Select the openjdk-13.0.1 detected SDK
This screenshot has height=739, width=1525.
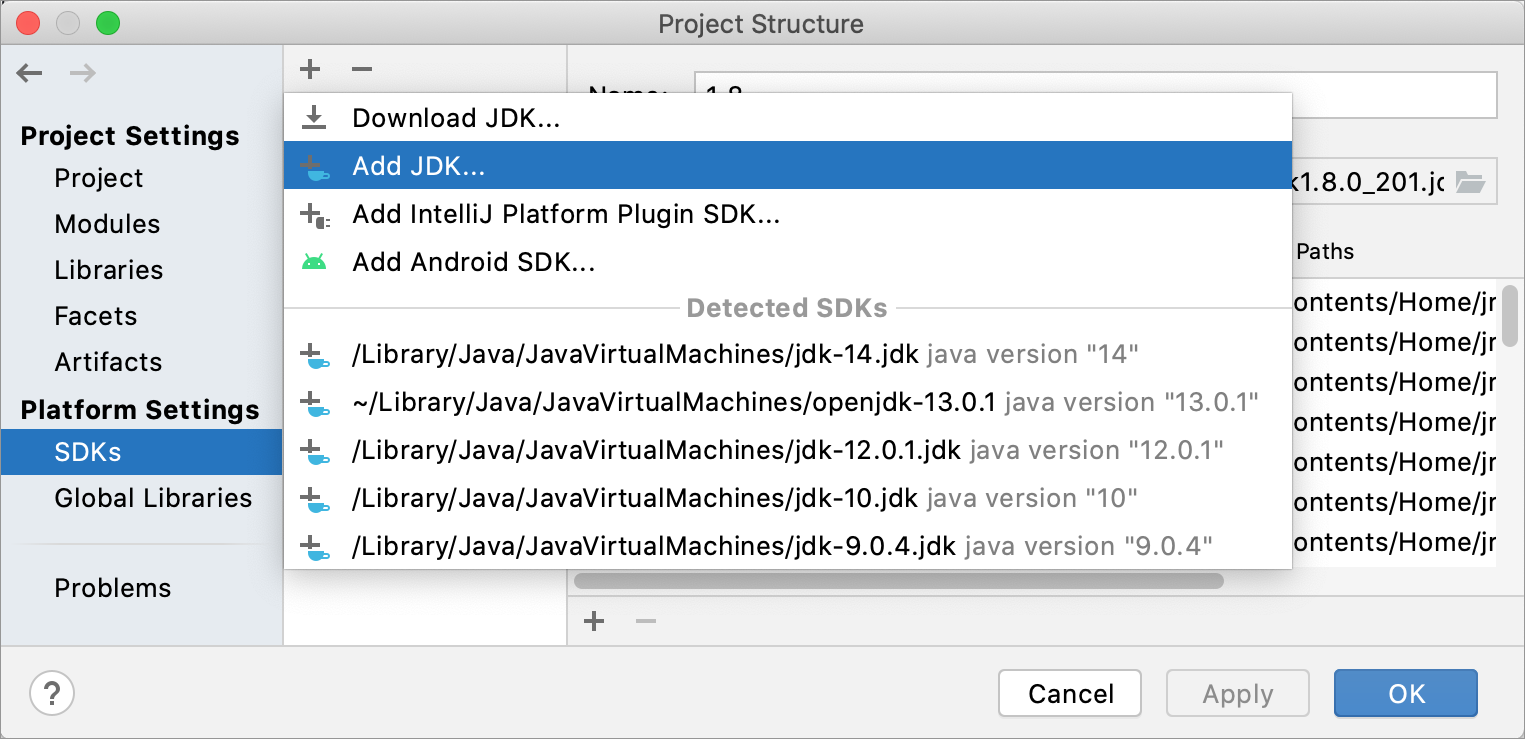click(x=670, y=402)
